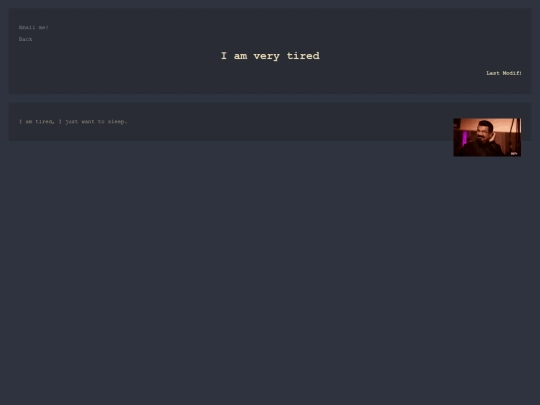Click the letter "I" starting the heading
Viewport: 540px width, 405px height.
[x=224, y=55]
